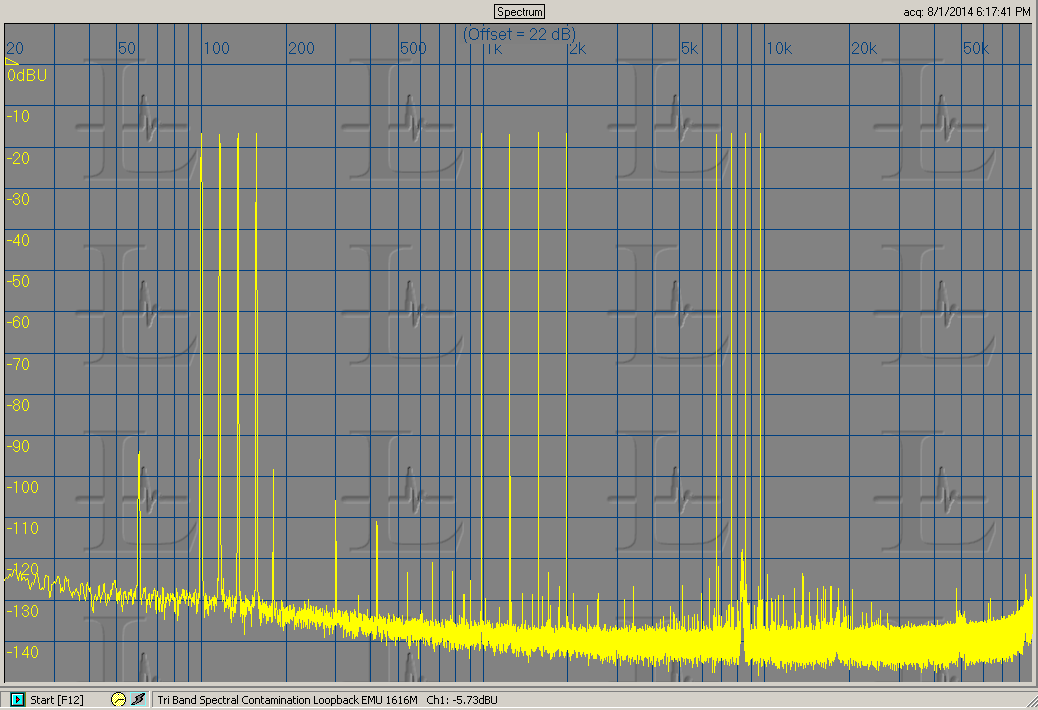1038x710 pixels.
Task: Click the 10k frequency axis label
Action: point(779,48)
